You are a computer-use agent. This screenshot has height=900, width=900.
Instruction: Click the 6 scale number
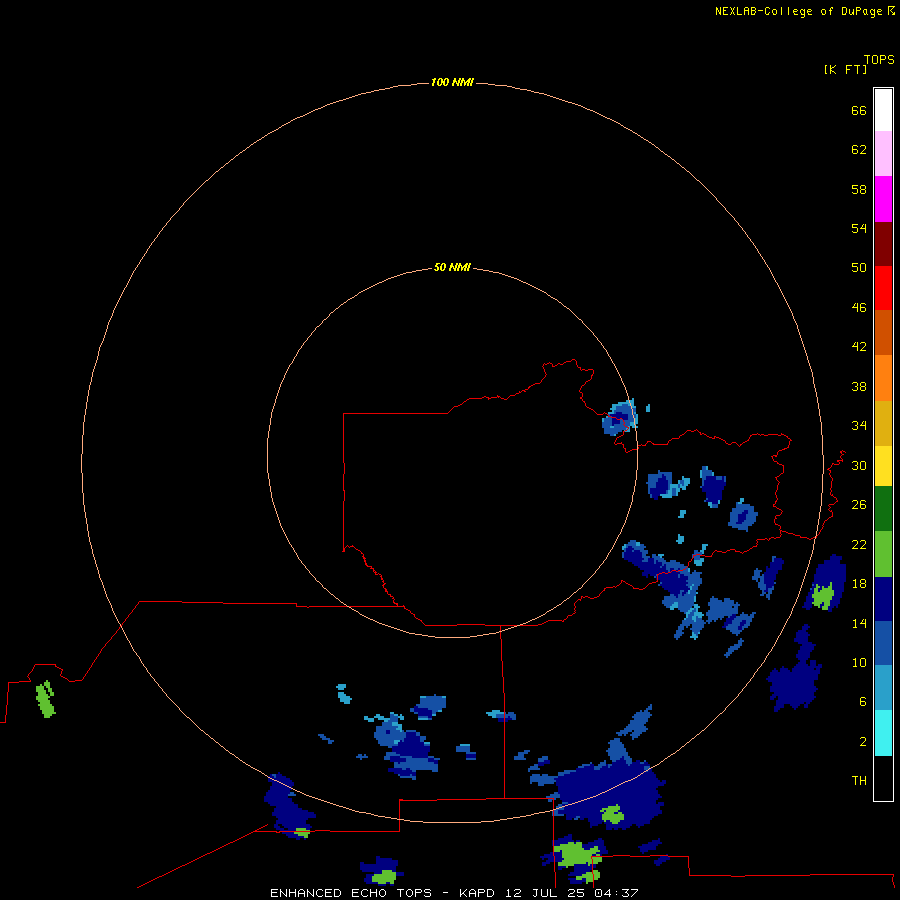pyautogui.click(x=863, y=701)
